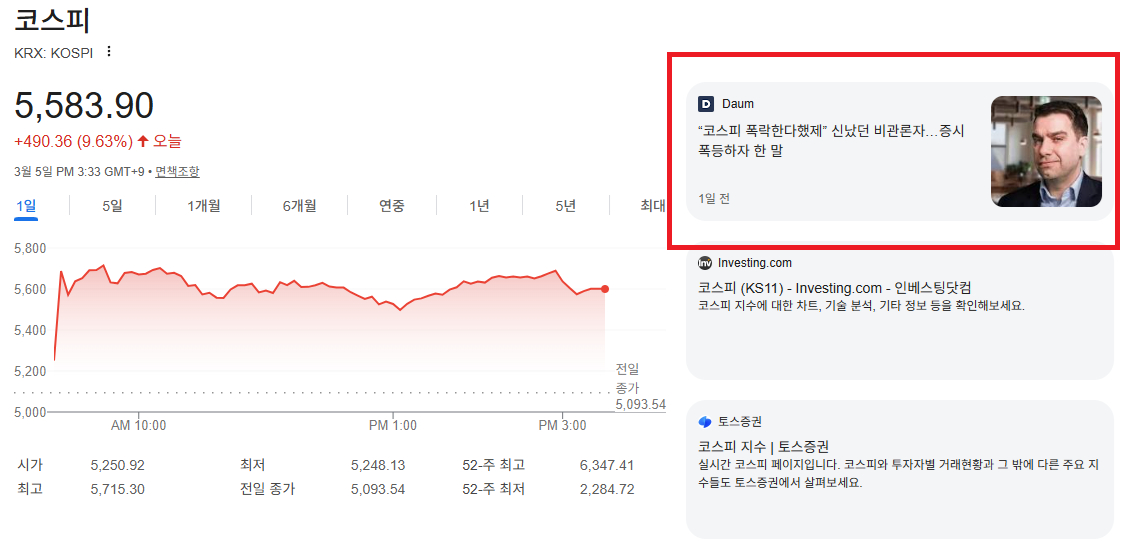Open the 코스피 지수 | 토스증권 link
The height and width of the screenshot is (551, 1124).
[763, 446]
